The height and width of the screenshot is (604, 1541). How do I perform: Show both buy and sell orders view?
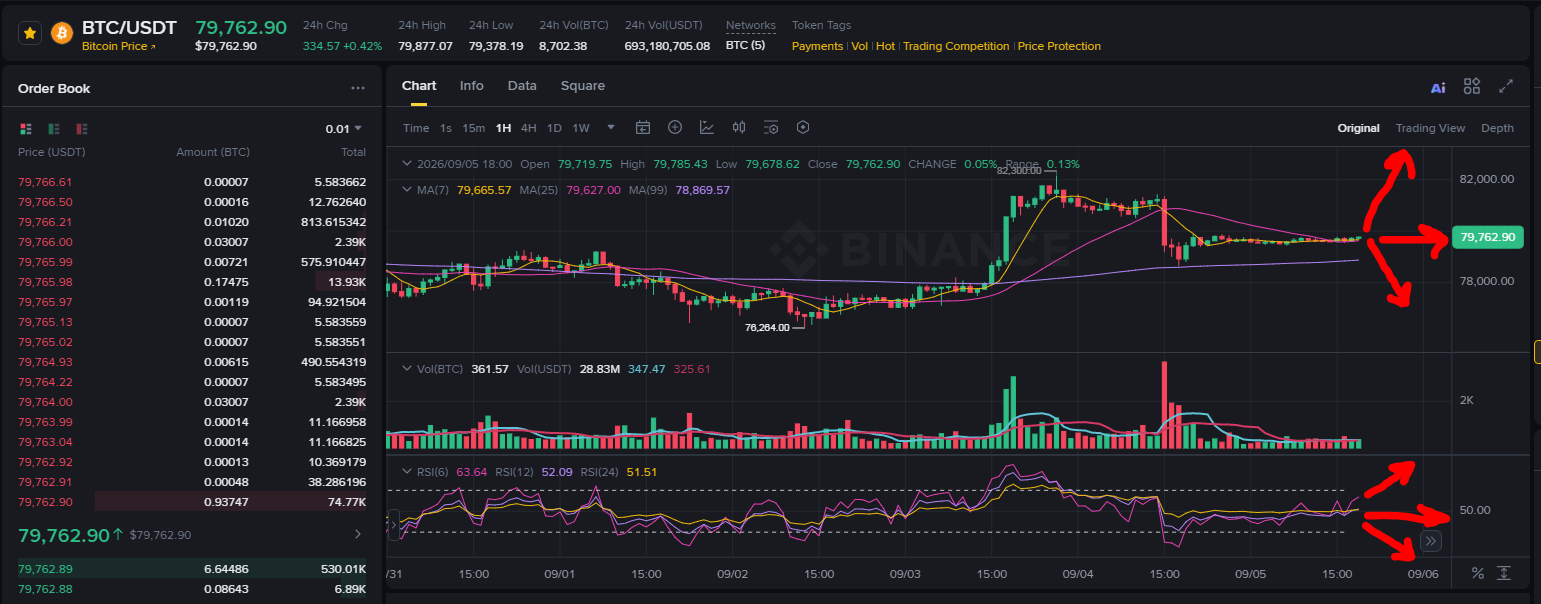coord(26,129)
